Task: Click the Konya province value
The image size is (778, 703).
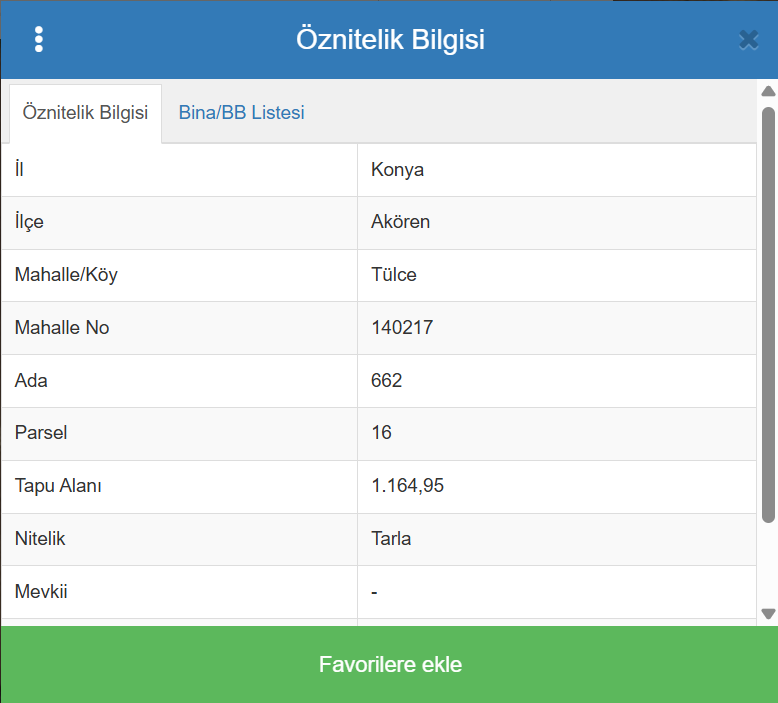Action: (397, 170)
